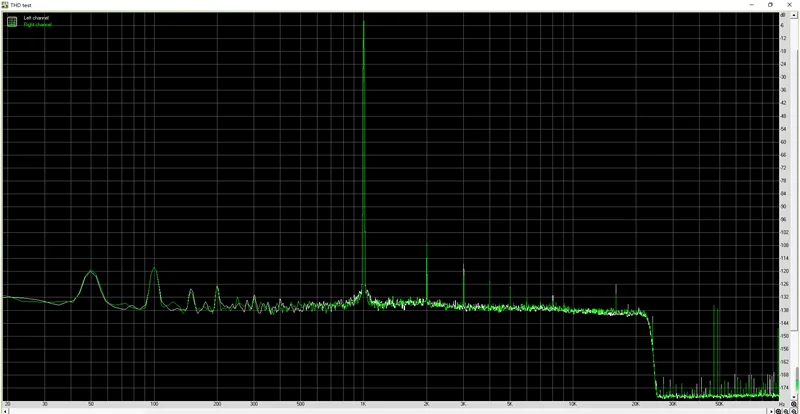The width and height of the screenshot is (800, 414).
Task: Click the hum peak at 100 Hz
Action: [154, 268]
